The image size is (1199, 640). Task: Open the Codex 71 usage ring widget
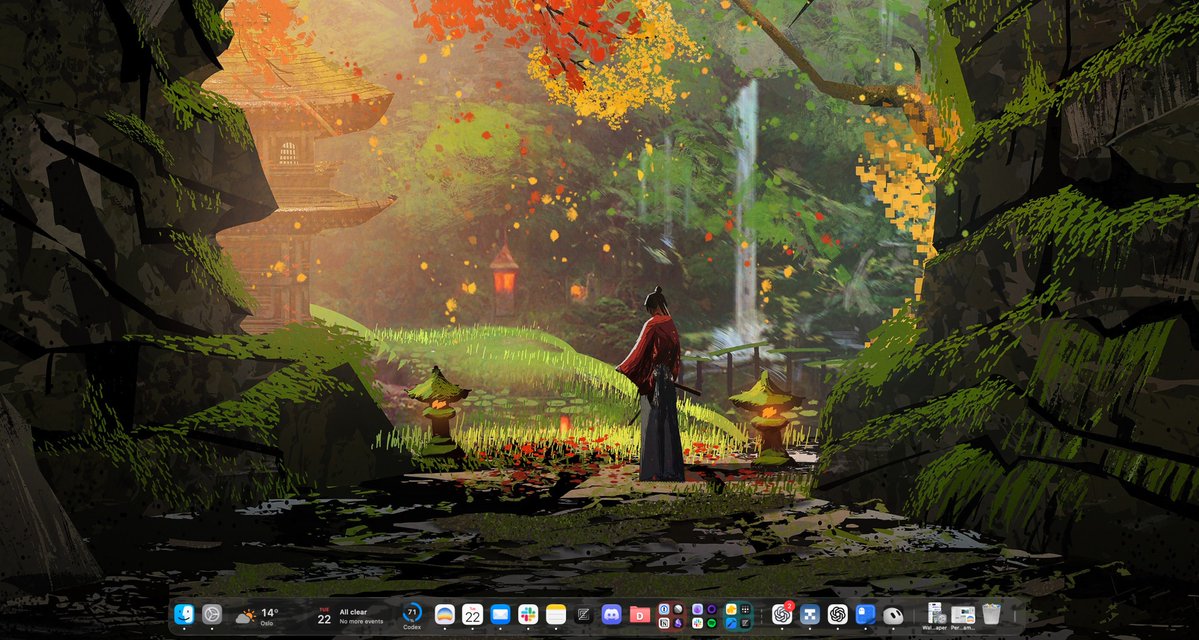pyautogui.click(x=412, y=616)
